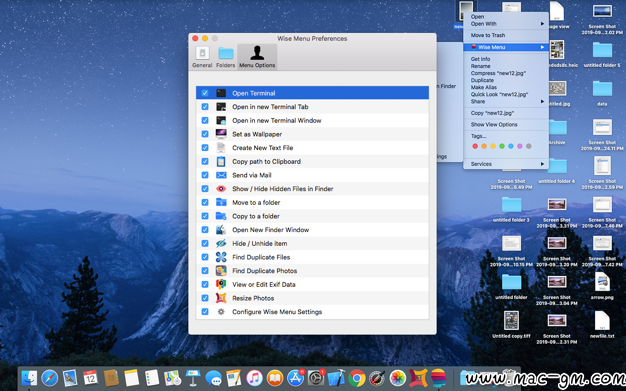626x391 pixels.
Task: Uncheck the Open Terminal checkbox
Action: coord(205,93)
